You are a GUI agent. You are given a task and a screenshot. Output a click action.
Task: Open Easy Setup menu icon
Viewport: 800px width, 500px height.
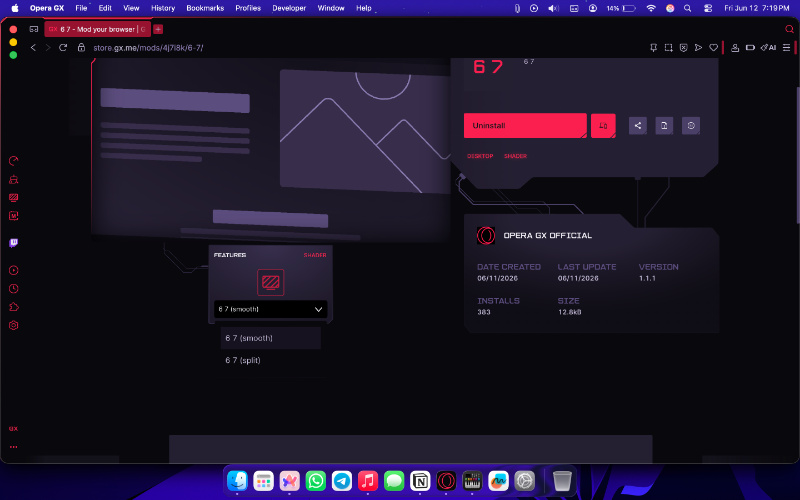click(786, 47)
